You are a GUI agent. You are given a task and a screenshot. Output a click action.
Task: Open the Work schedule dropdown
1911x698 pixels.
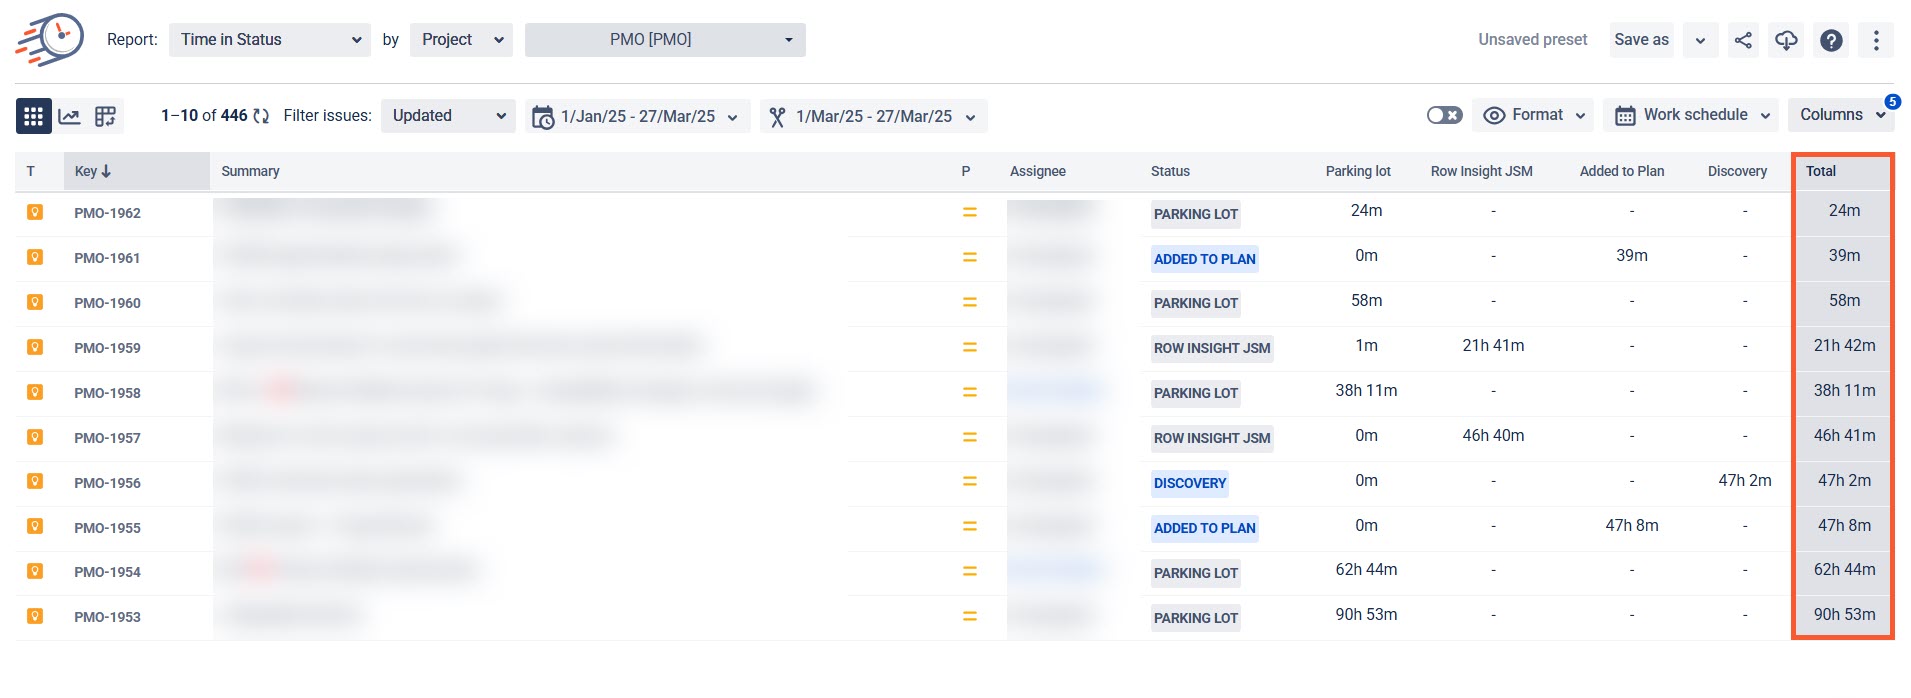coord(1690,115)
